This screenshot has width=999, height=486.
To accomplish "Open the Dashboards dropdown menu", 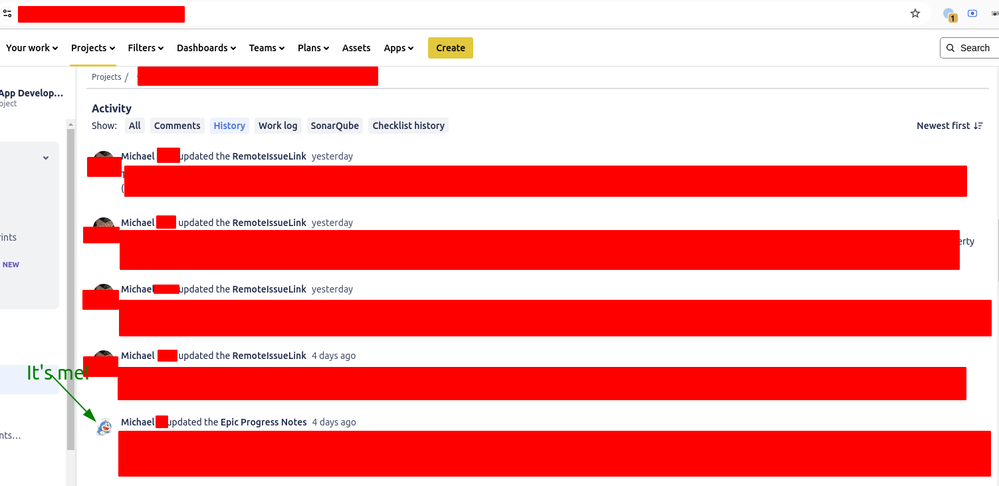I will tap(206, 48).
